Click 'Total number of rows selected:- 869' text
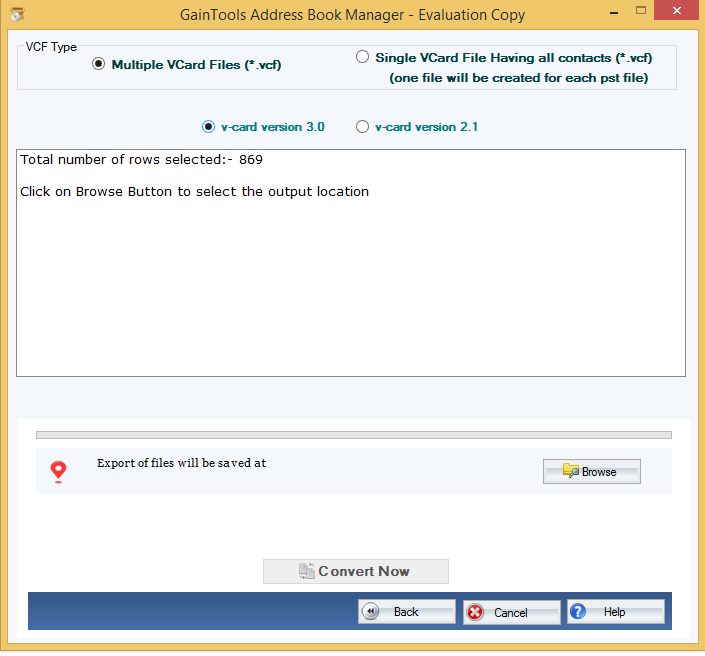Image resolution: width=705 pixels, height=656 pixels. (142, 160)
